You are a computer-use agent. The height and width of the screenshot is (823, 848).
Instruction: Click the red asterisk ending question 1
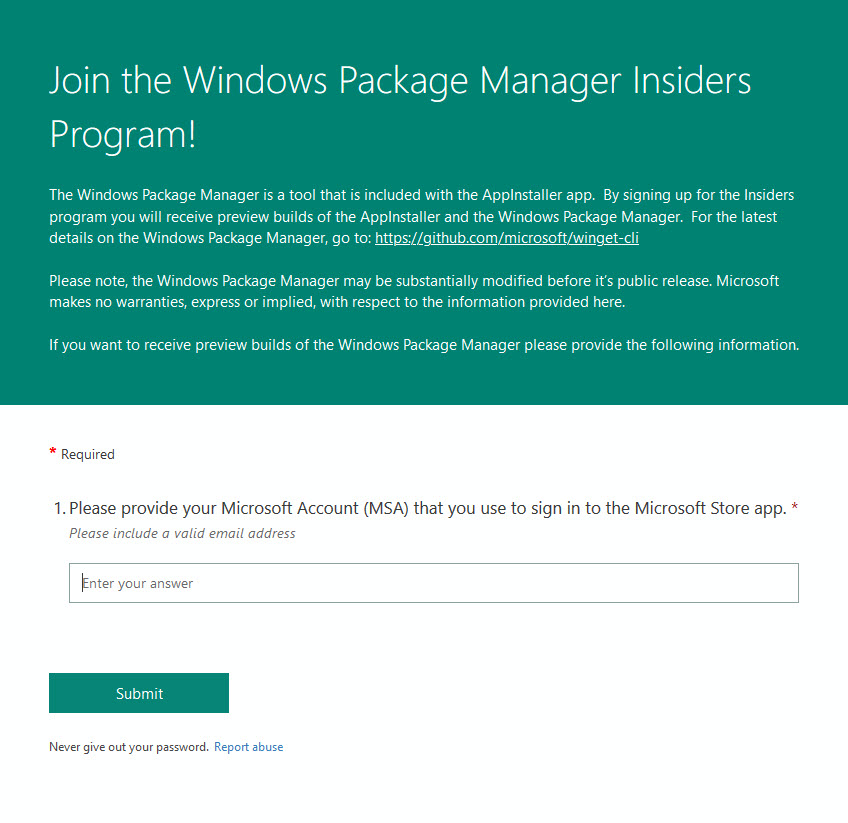click(795, 508)
